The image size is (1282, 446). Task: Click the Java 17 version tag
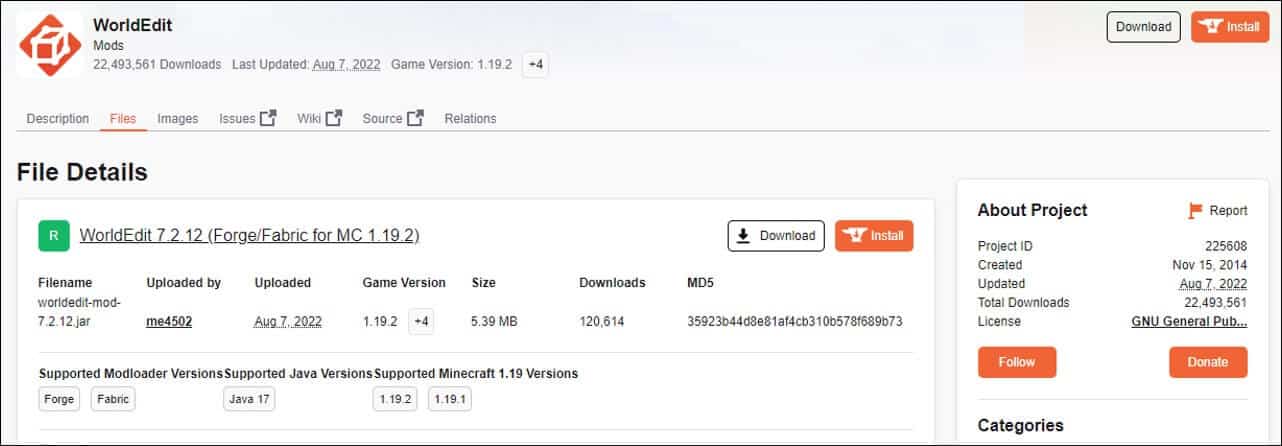pos(249,398)
